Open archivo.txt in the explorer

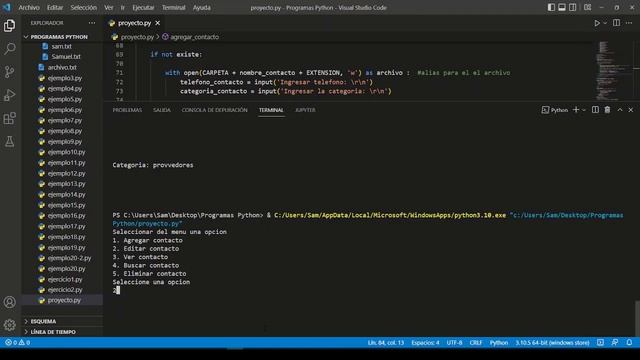coord(62,67)
